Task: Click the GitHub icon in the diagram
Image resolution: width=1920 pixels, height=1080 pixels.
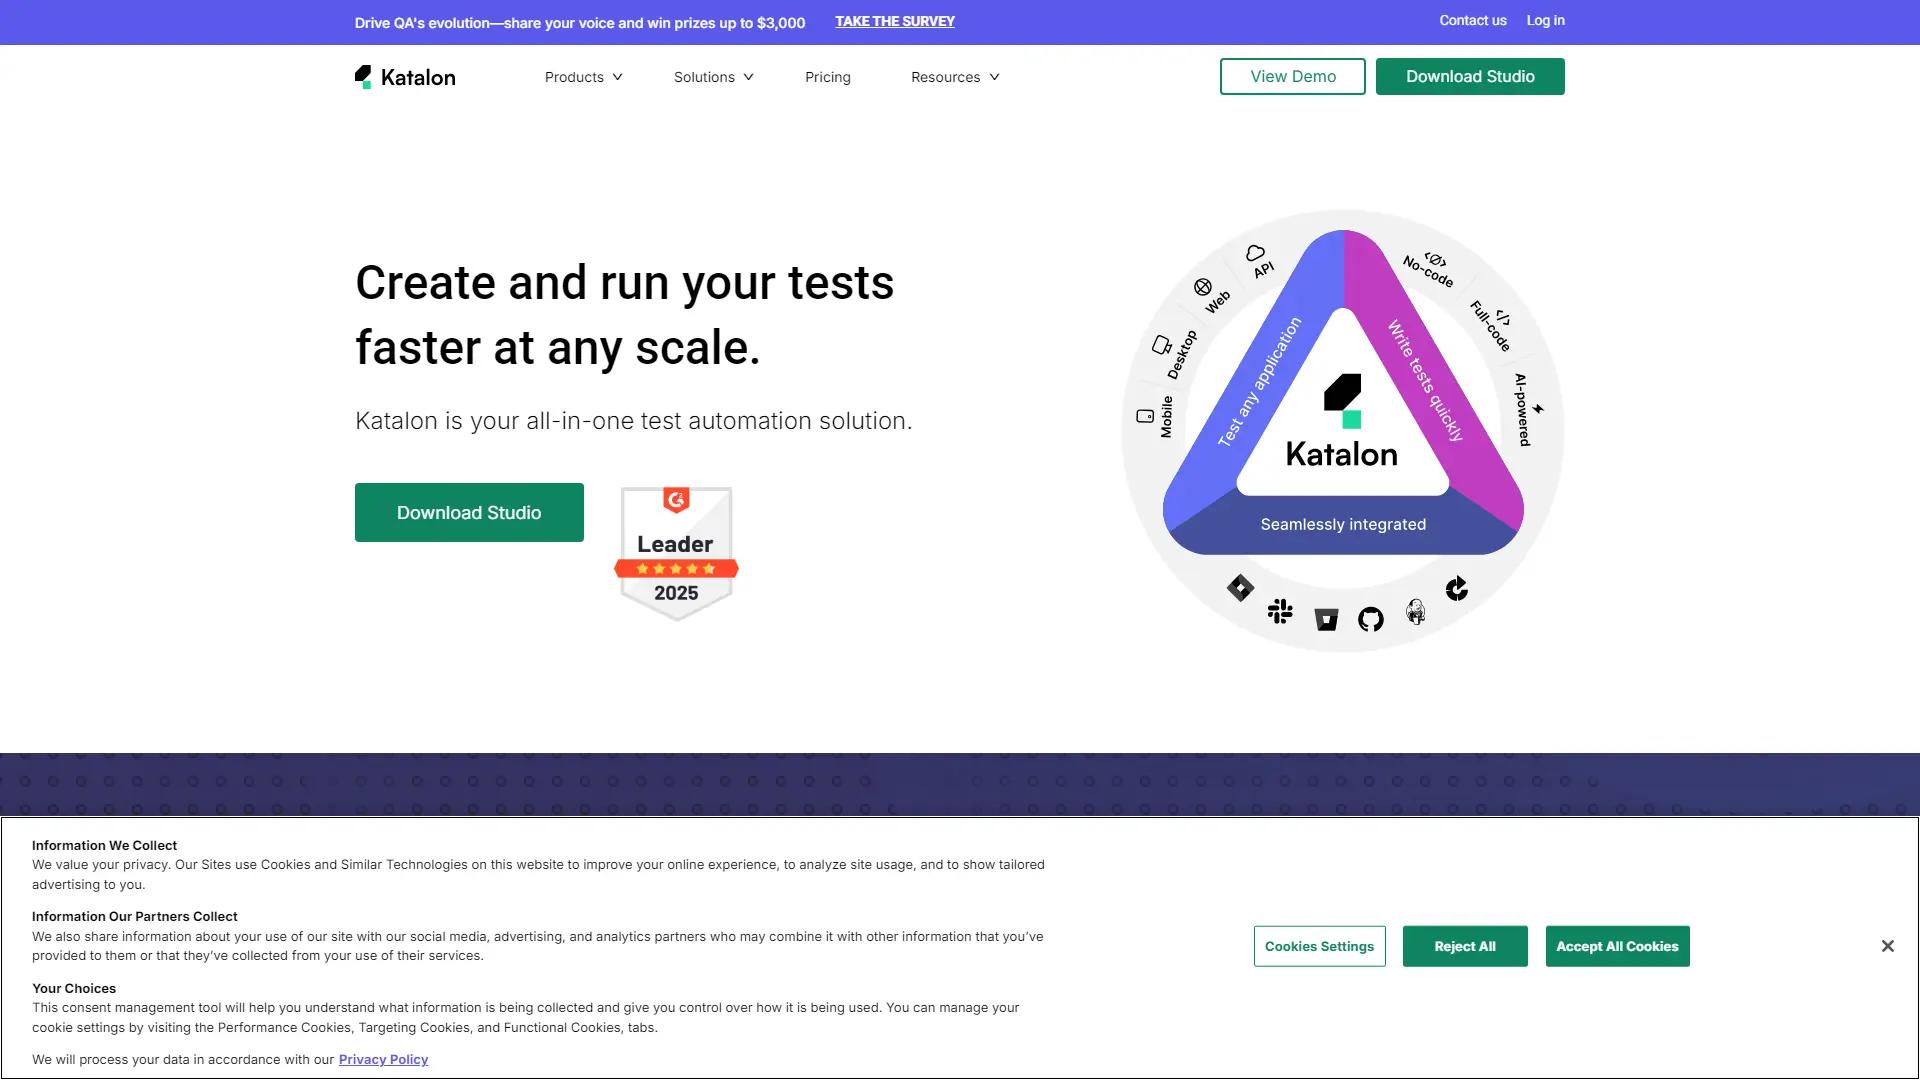Action: pos(1371,620)
